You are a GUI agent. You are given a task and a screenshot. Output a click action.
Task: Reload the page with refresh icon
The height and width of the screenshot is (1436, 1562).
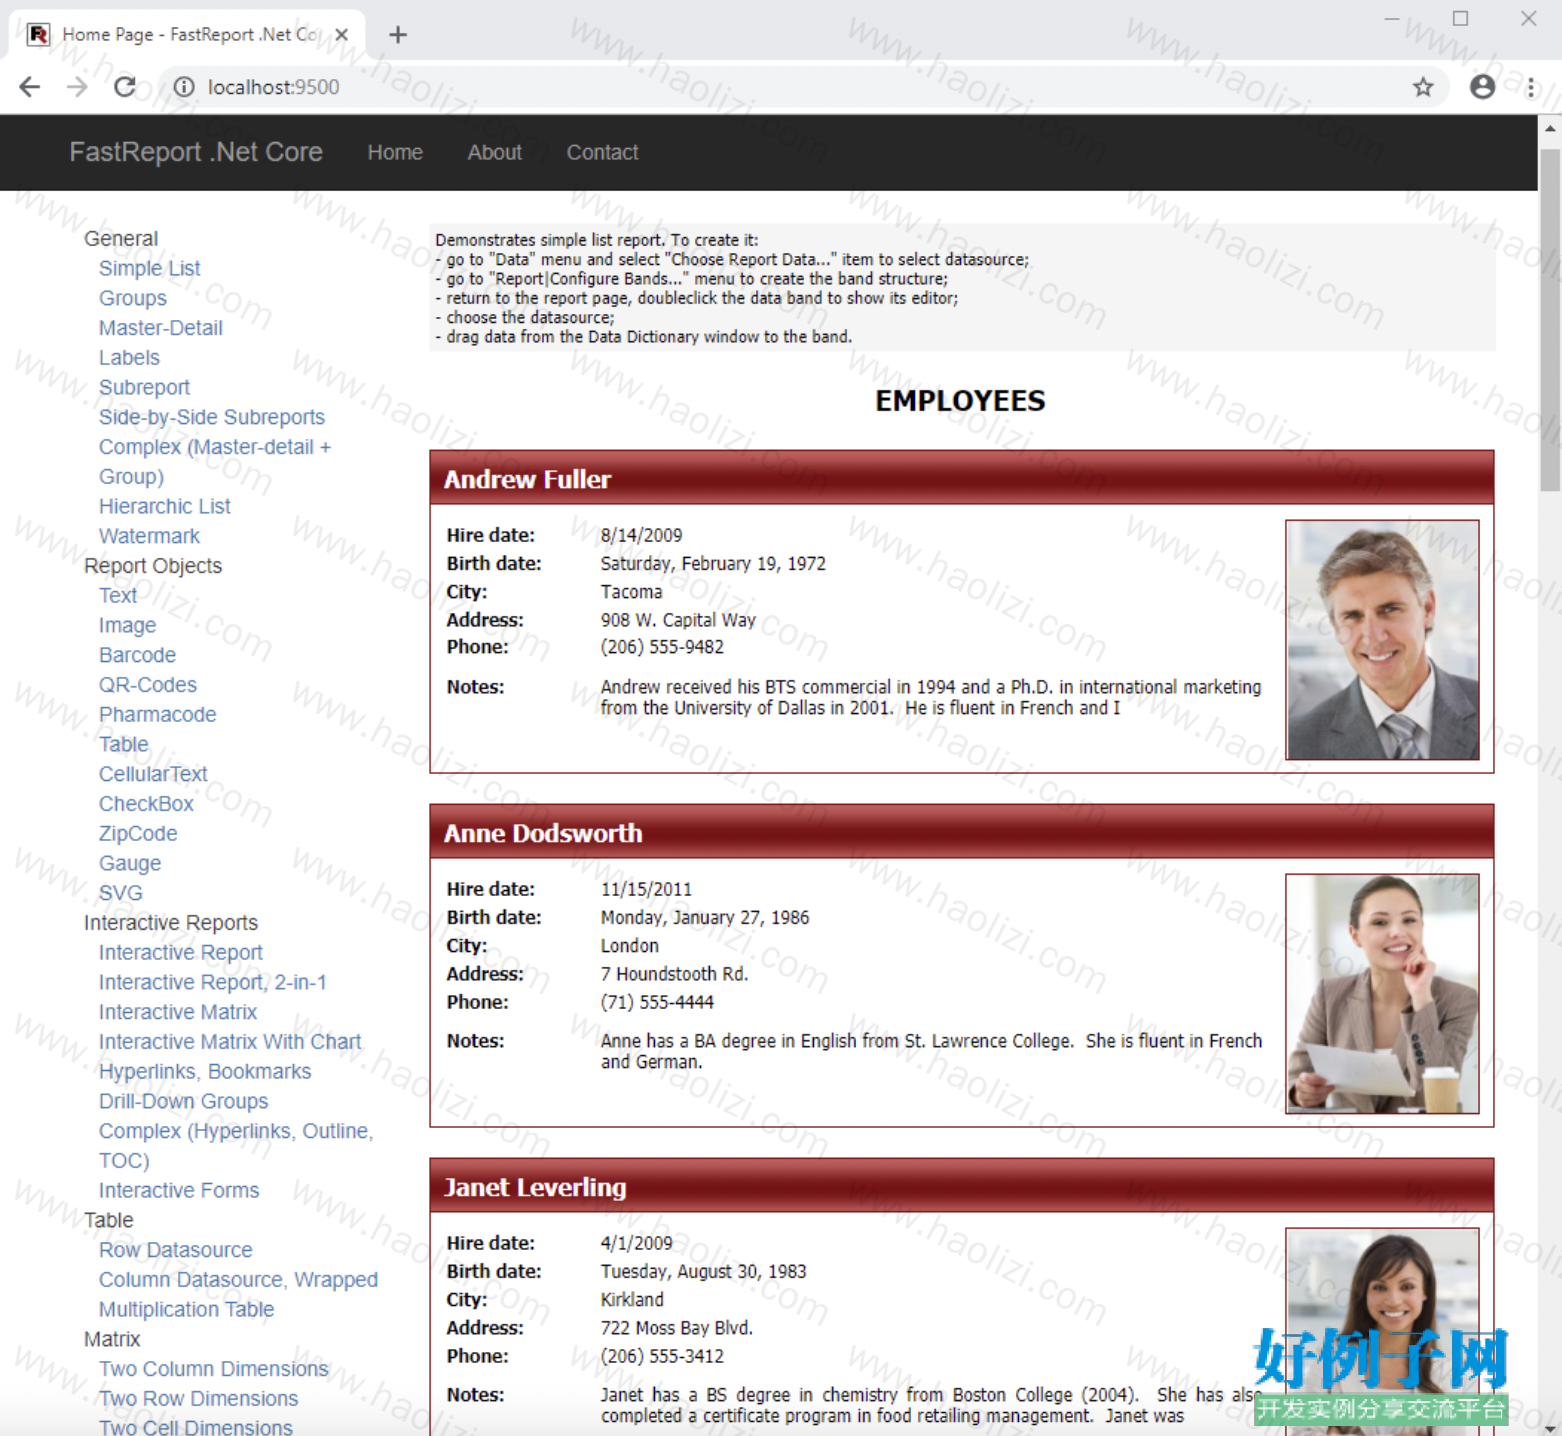point(125,87)
